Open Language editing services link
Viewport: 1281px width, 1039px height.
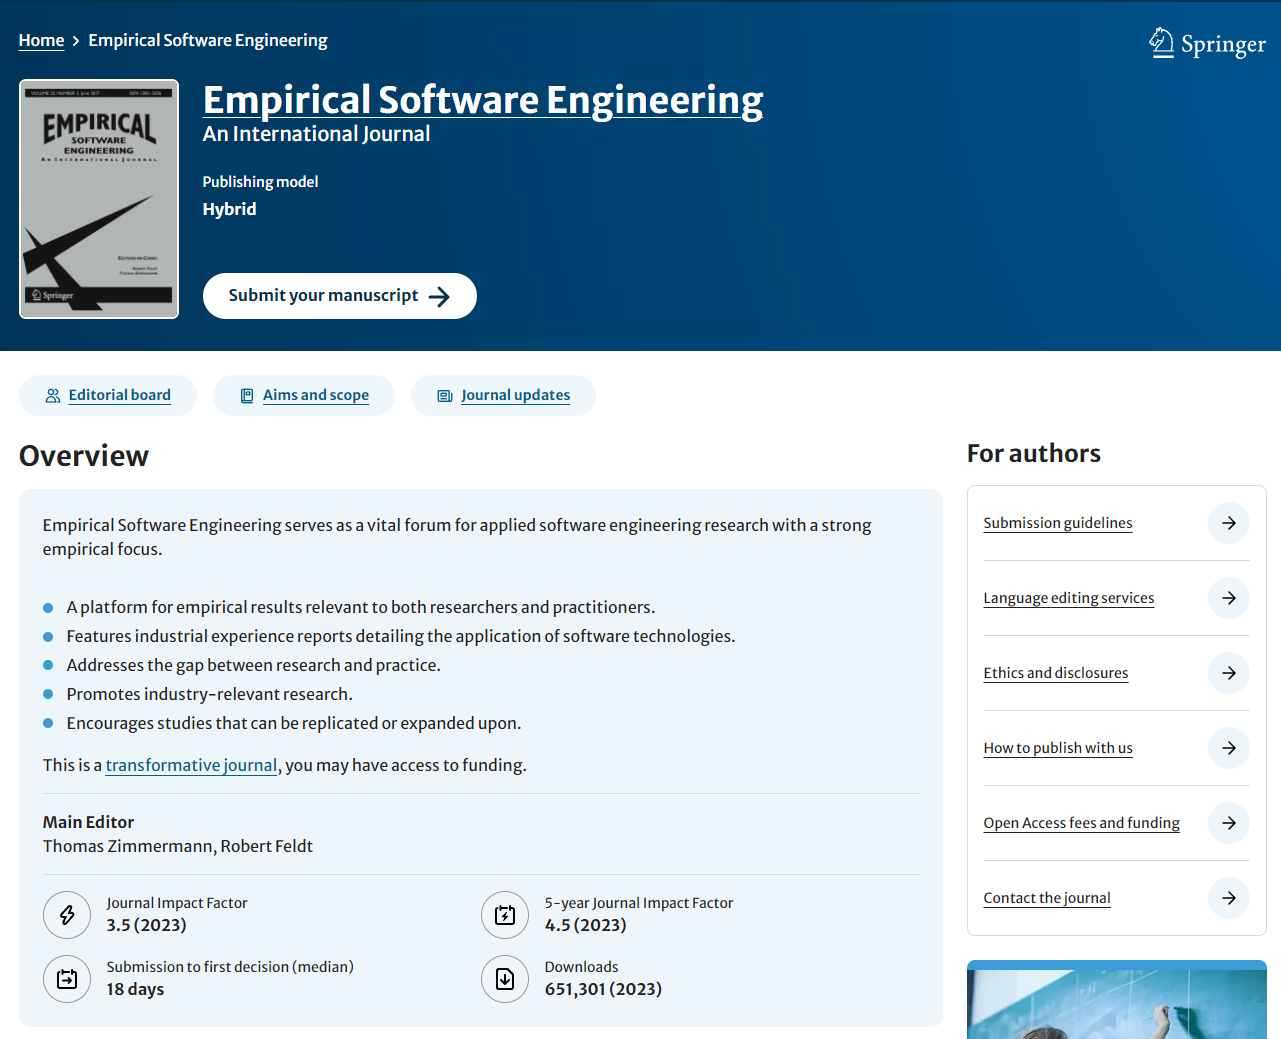pos(1068,598)
